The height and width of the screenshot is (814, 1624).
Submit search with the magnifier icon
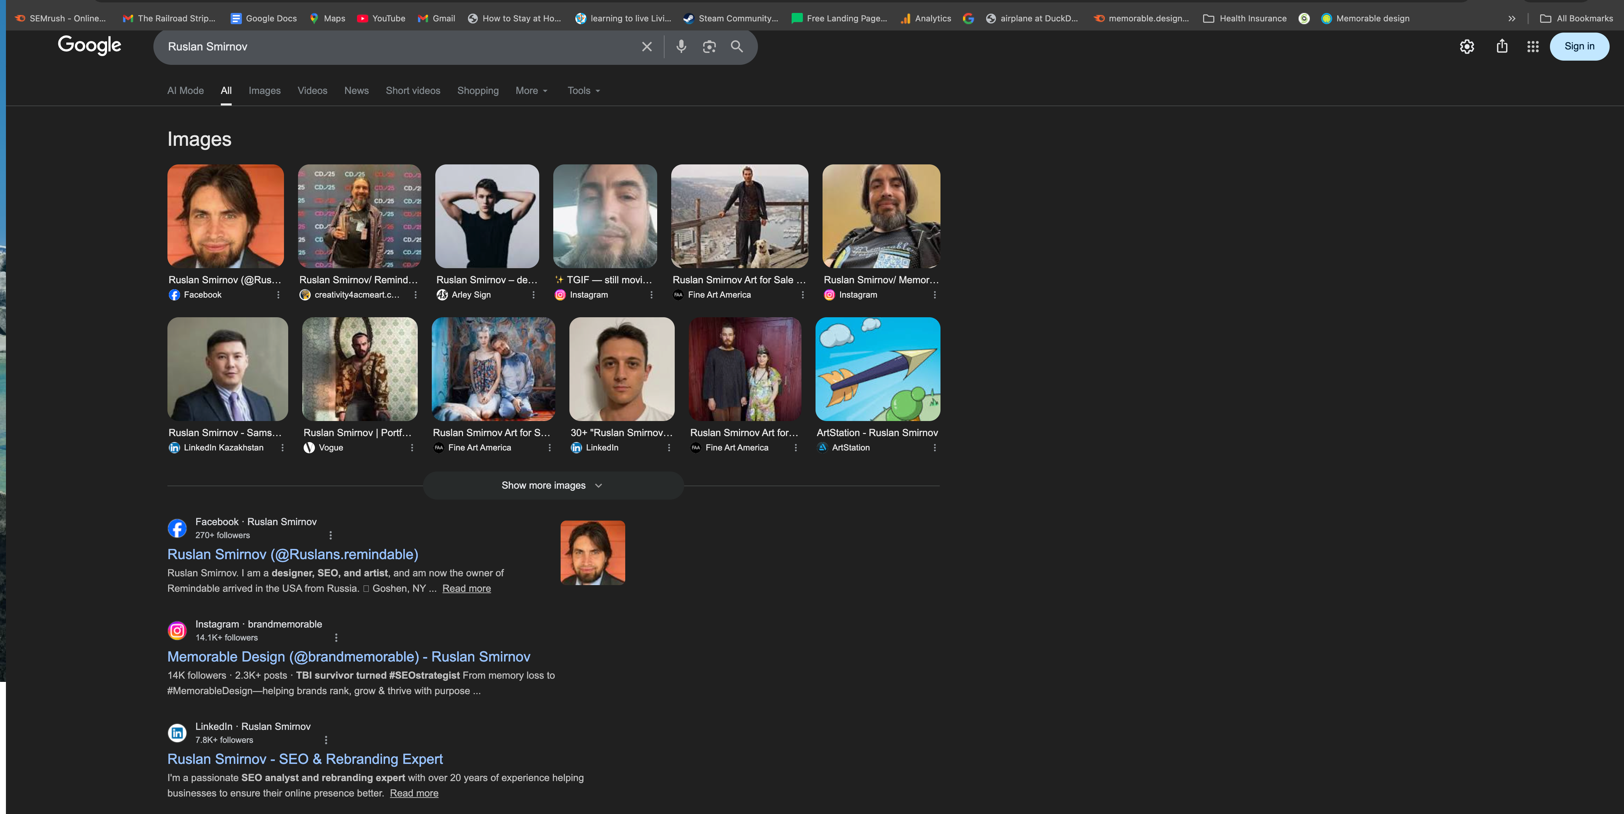click(x=737, y=47)
